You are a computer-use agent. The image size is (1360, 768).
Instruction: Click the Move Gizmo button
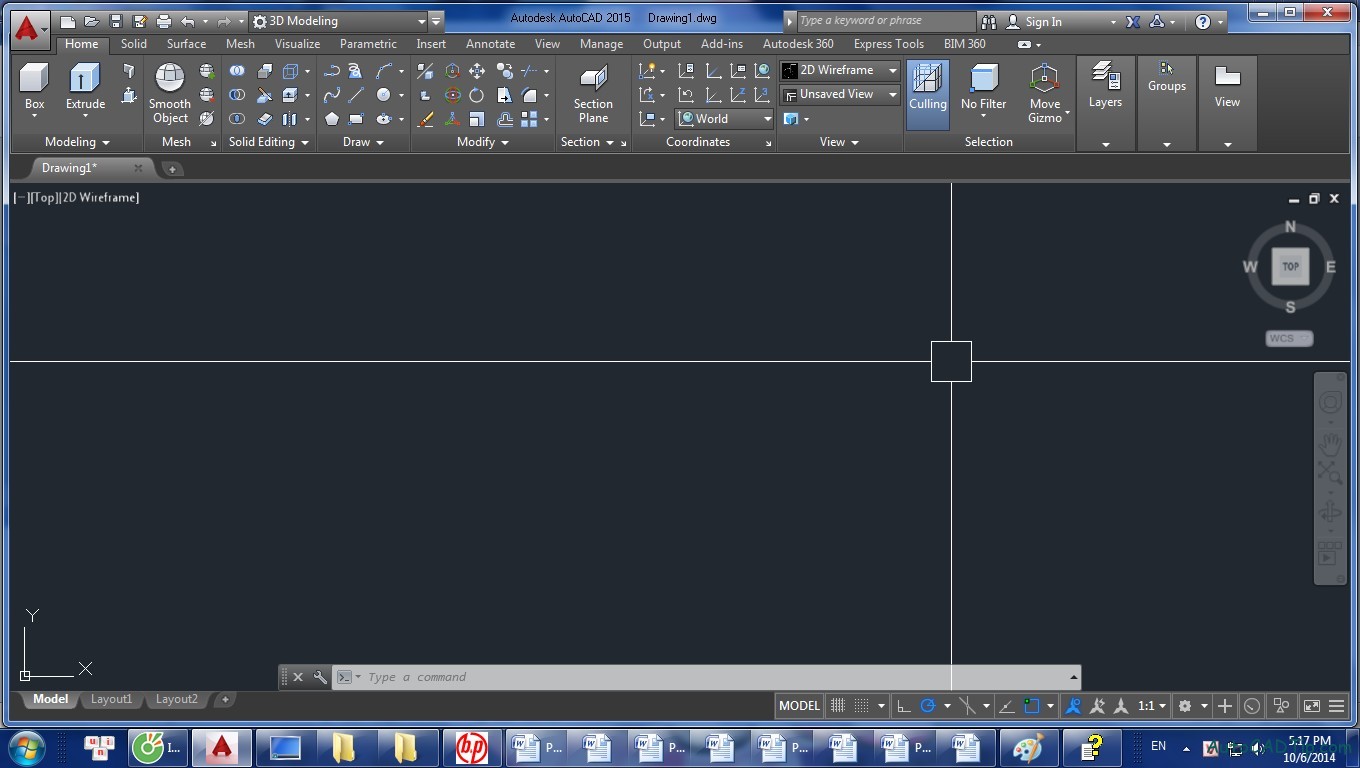click(x=1045, y=93)
